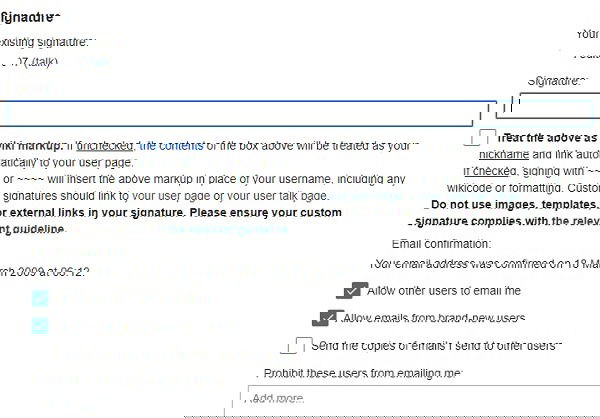Viewport: 600px width, 418px height.
Task: Uncheck 'Allow other users to email me'
Action: click(x=352, y=291)
